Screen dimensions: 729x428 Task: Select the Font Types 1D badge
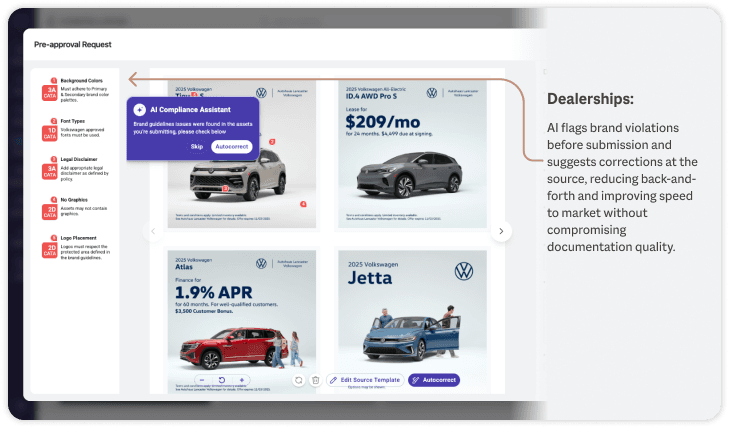click(x=50, y=133)
